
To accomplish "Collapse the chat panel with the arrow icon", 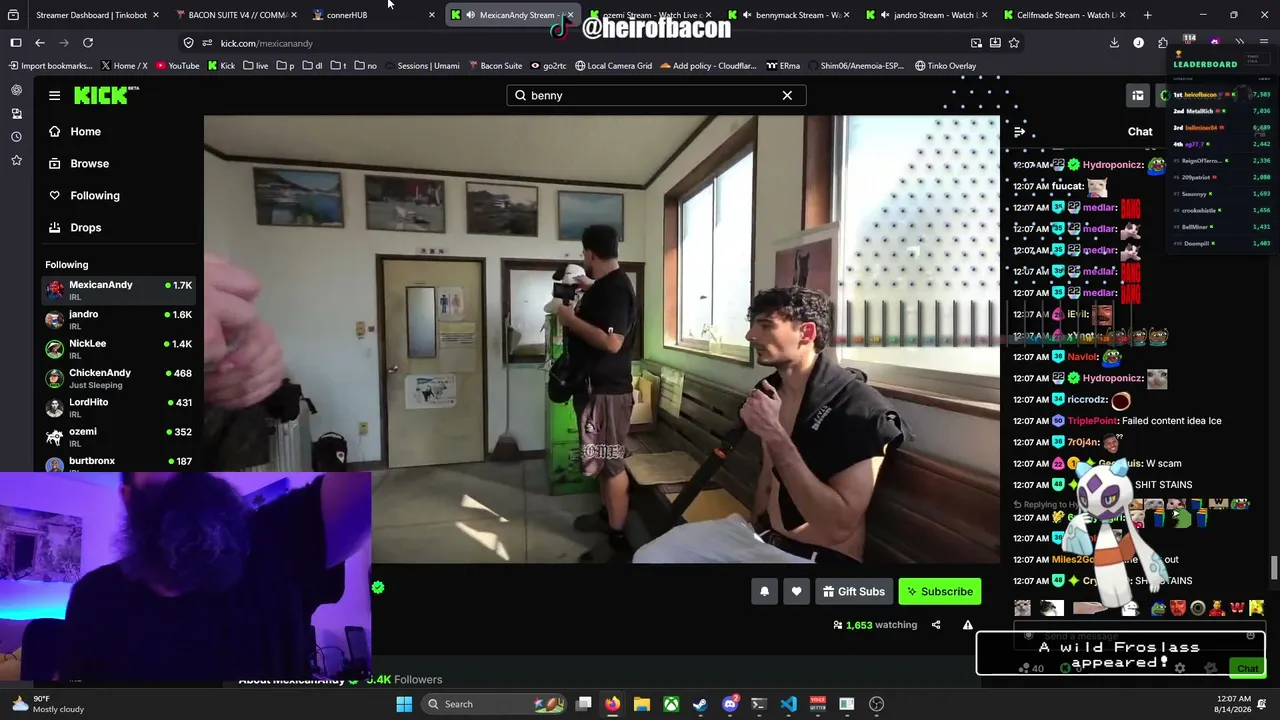I will (1019, 131).
